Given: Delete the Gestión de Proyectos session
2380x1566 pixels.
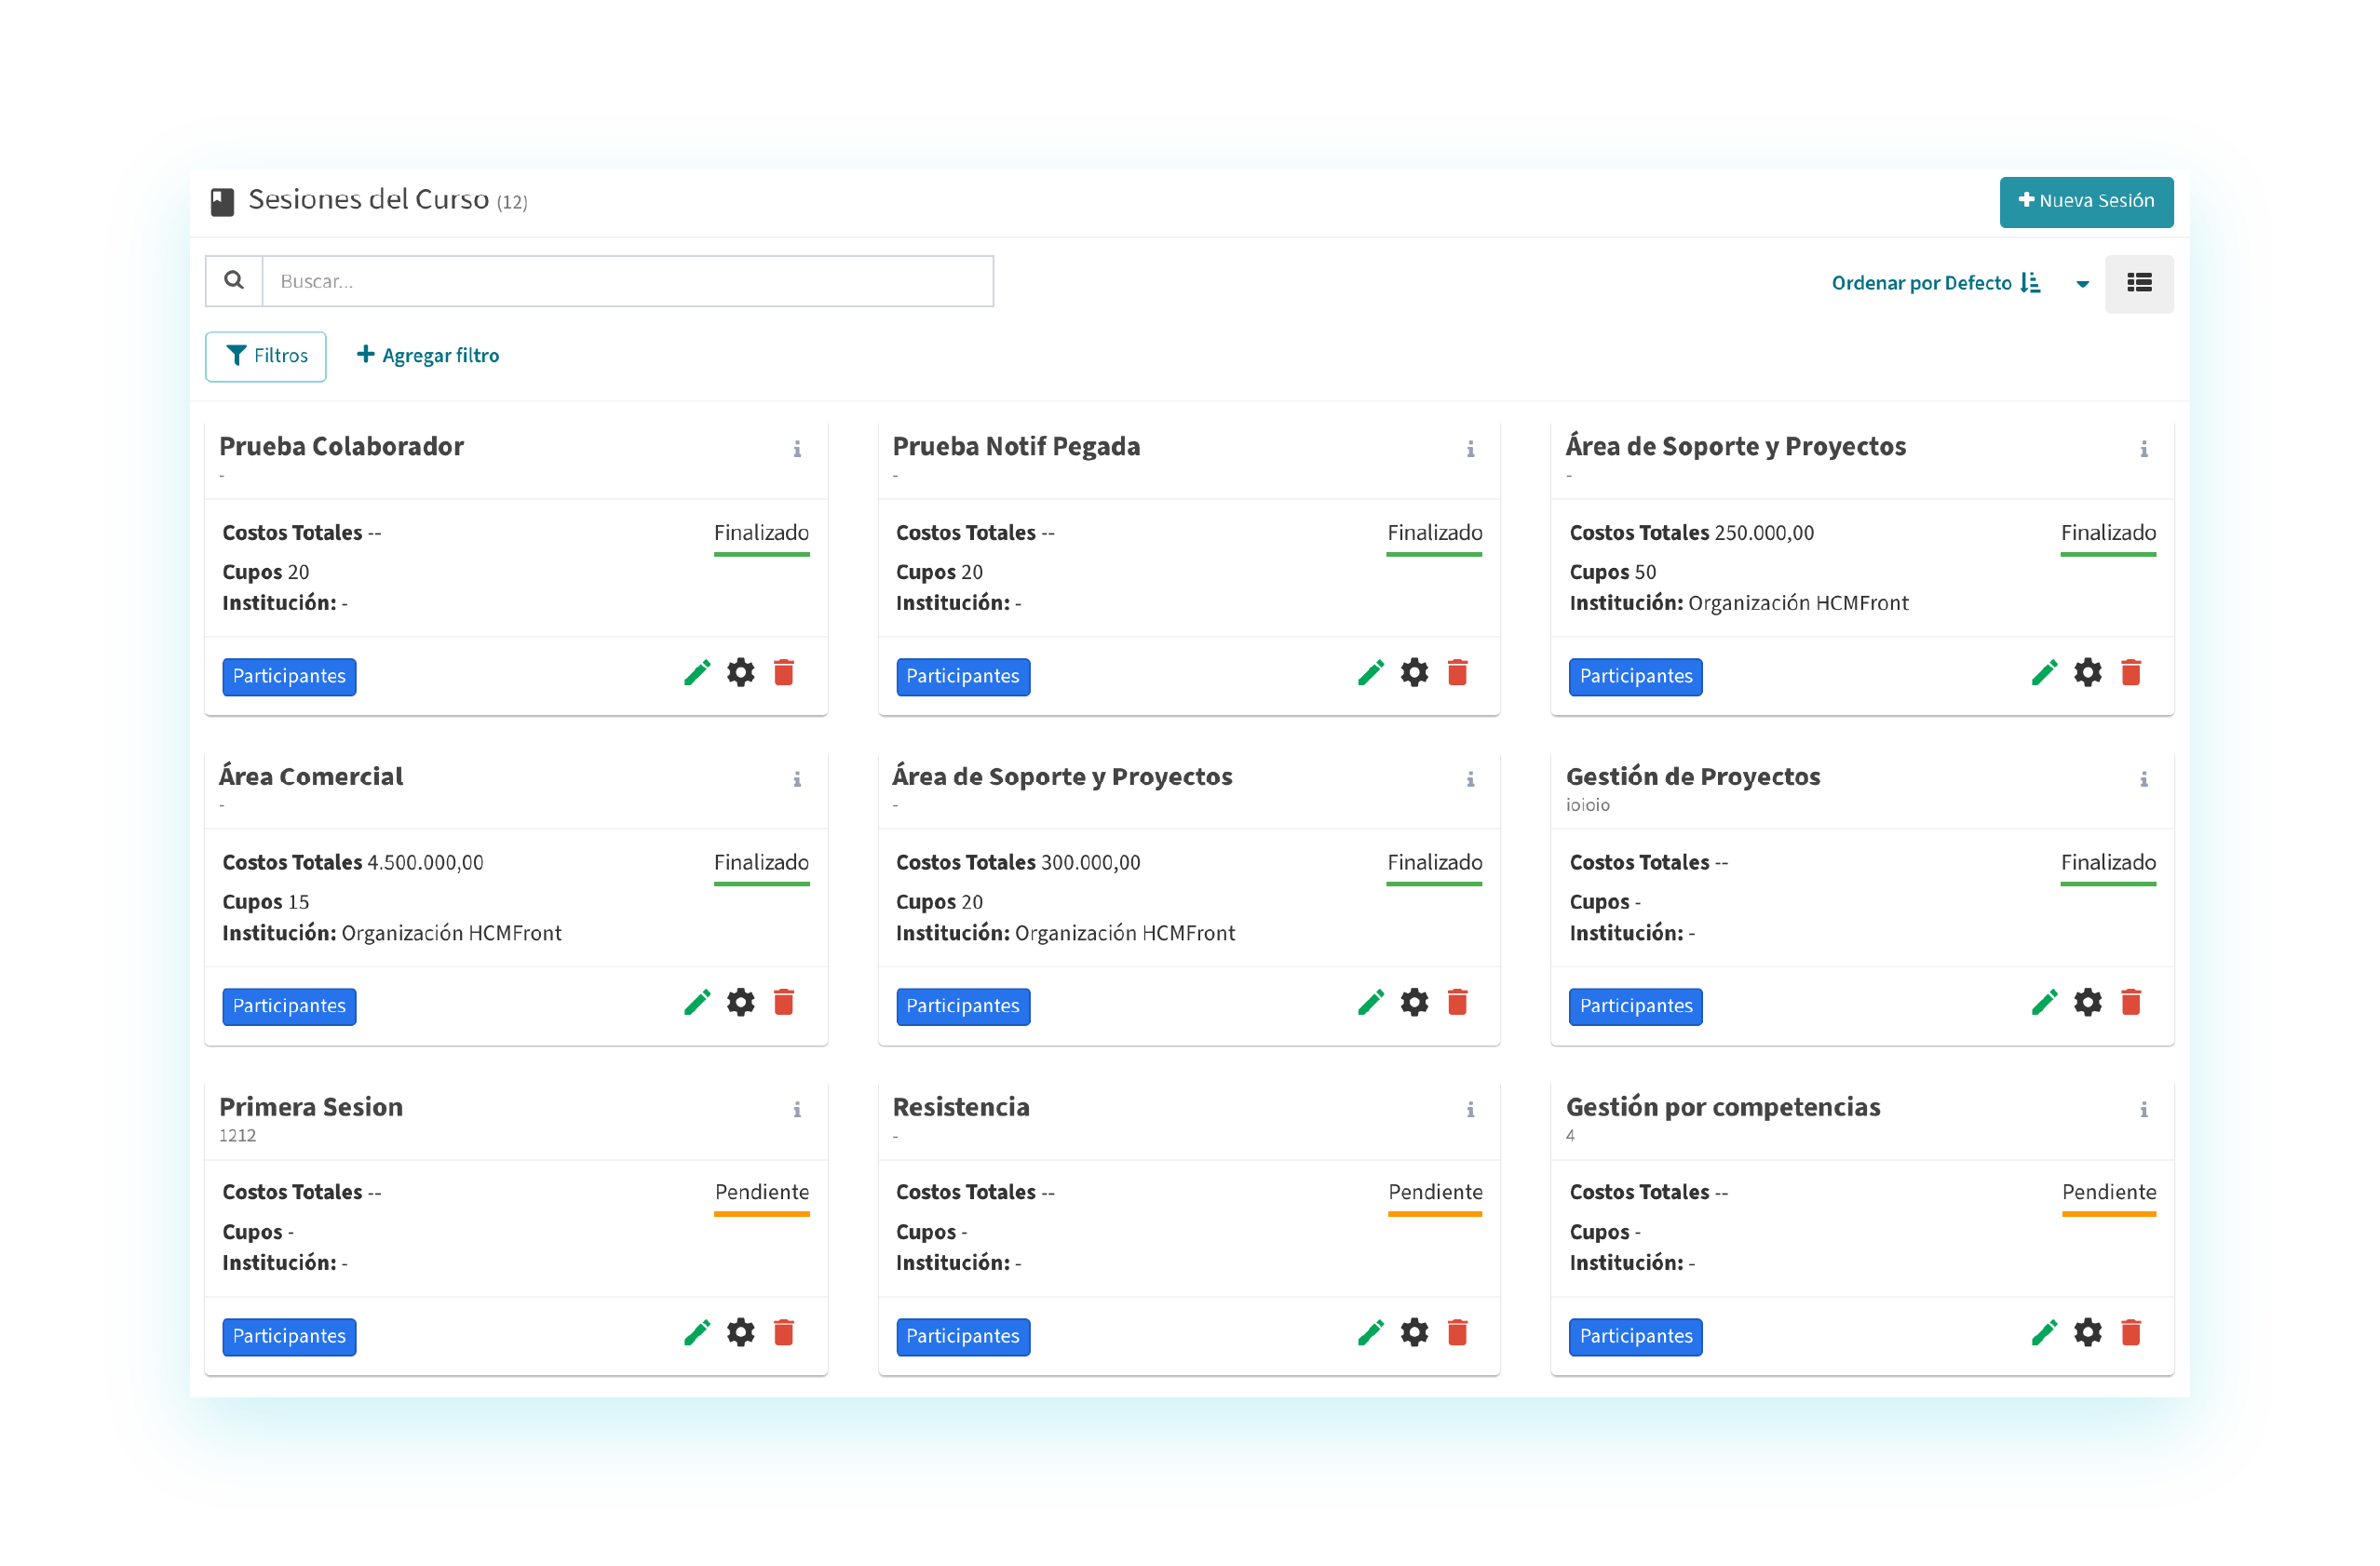Looking at the screenshot, I should click(x=2131, y=1003).
